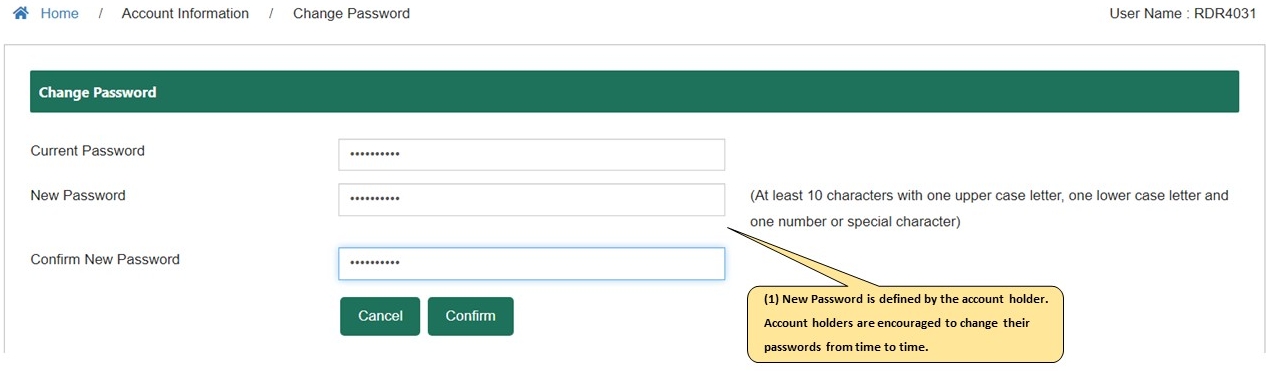This screenshot has height=371, width=1271.
Task: Click the password requirements hint text
Action: point(989,209)
